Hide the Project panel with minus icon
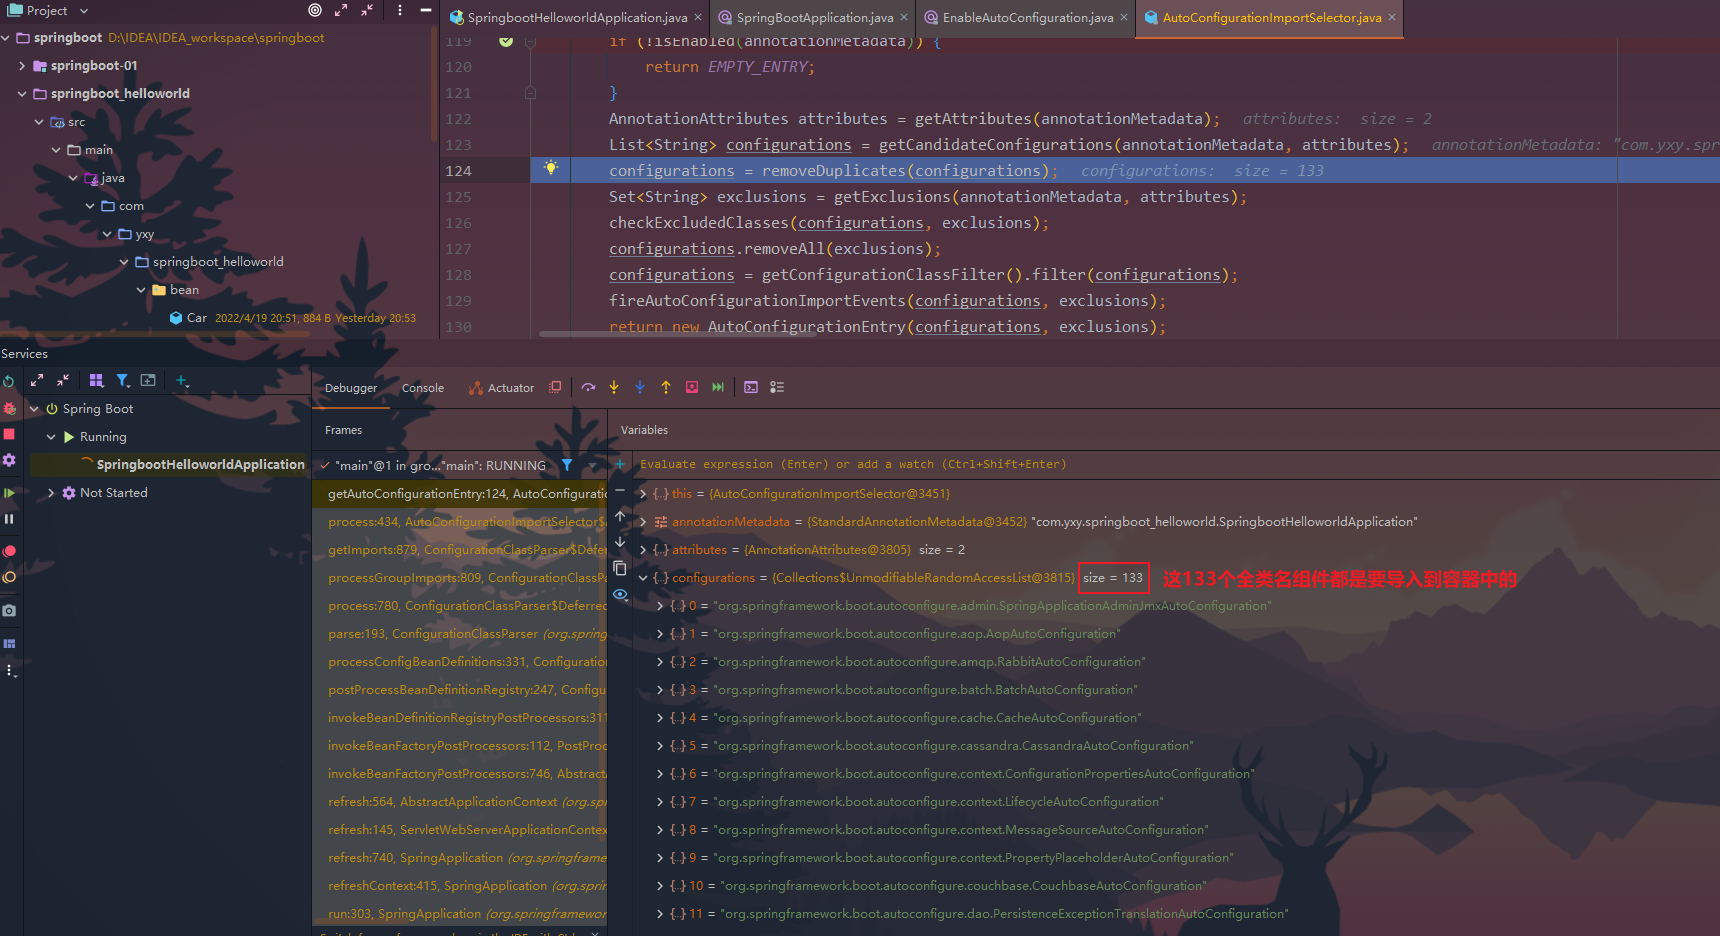 [x=426, y=10]
